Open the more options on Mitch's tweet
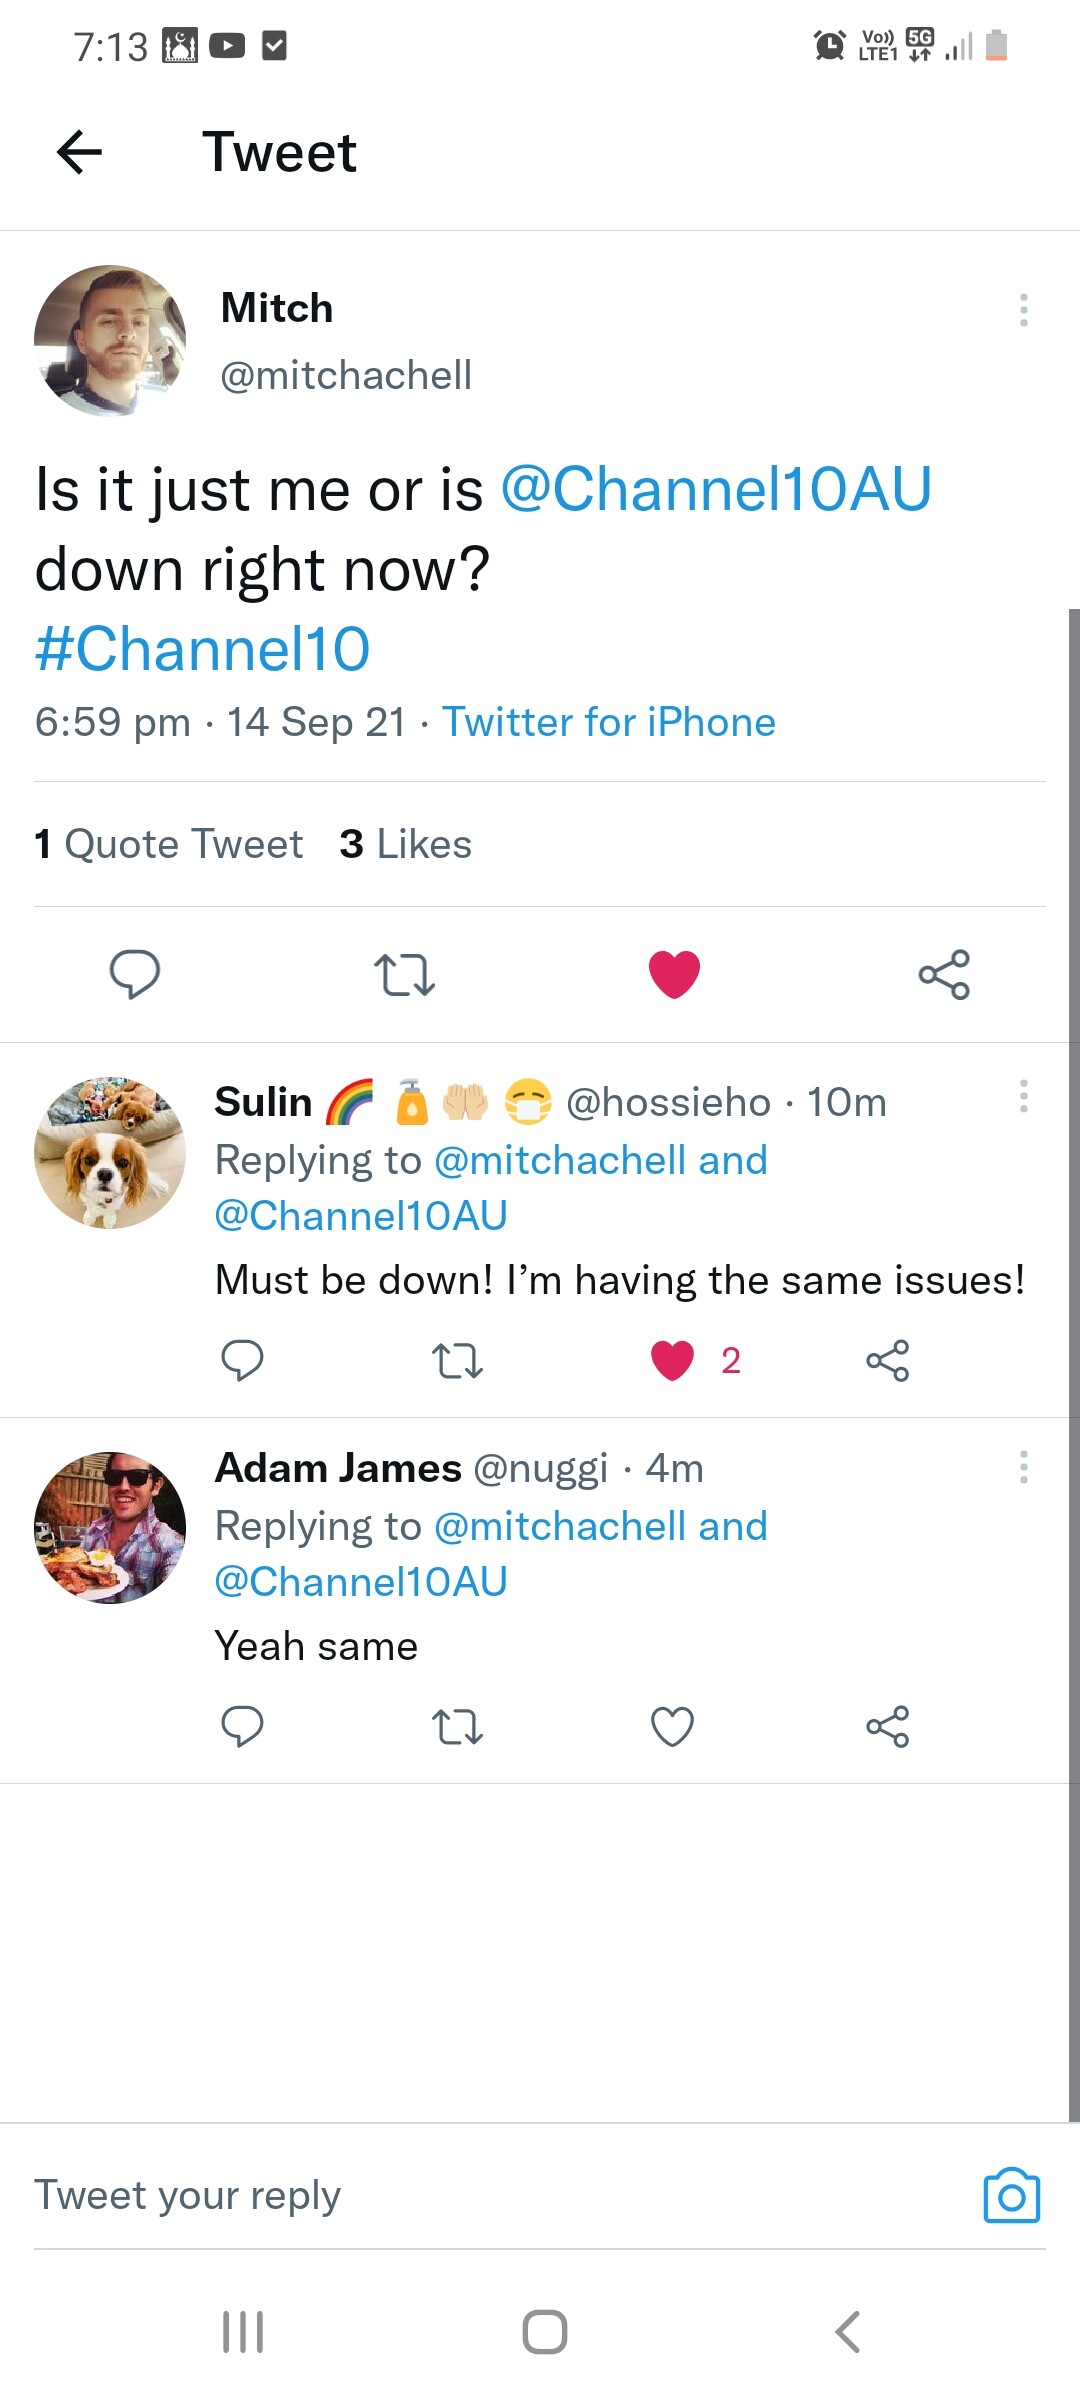The height and width of the screenshot is (2400, 1080). (x=1023, y=310)
